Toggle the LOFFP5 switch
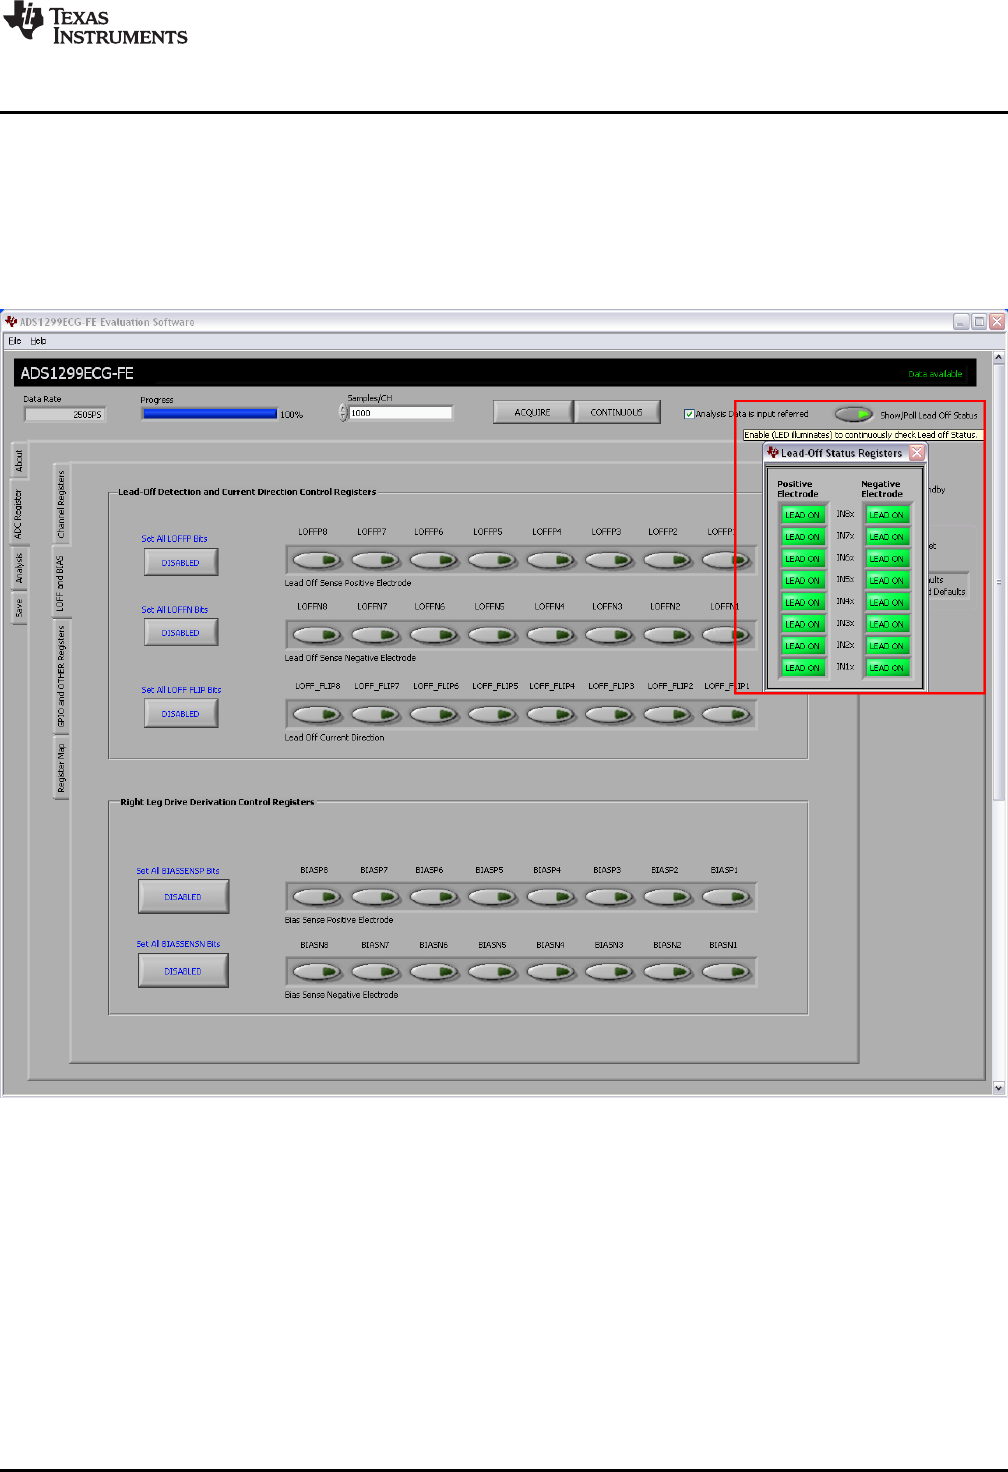Viewport: 1008px width, 1472px height. click(493, 560)
